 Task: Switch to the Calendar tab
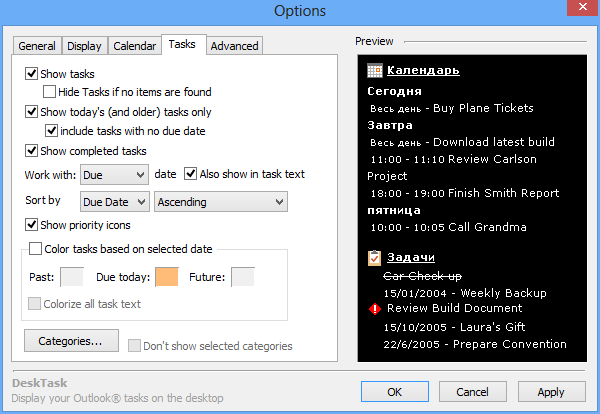pos(134,46)
